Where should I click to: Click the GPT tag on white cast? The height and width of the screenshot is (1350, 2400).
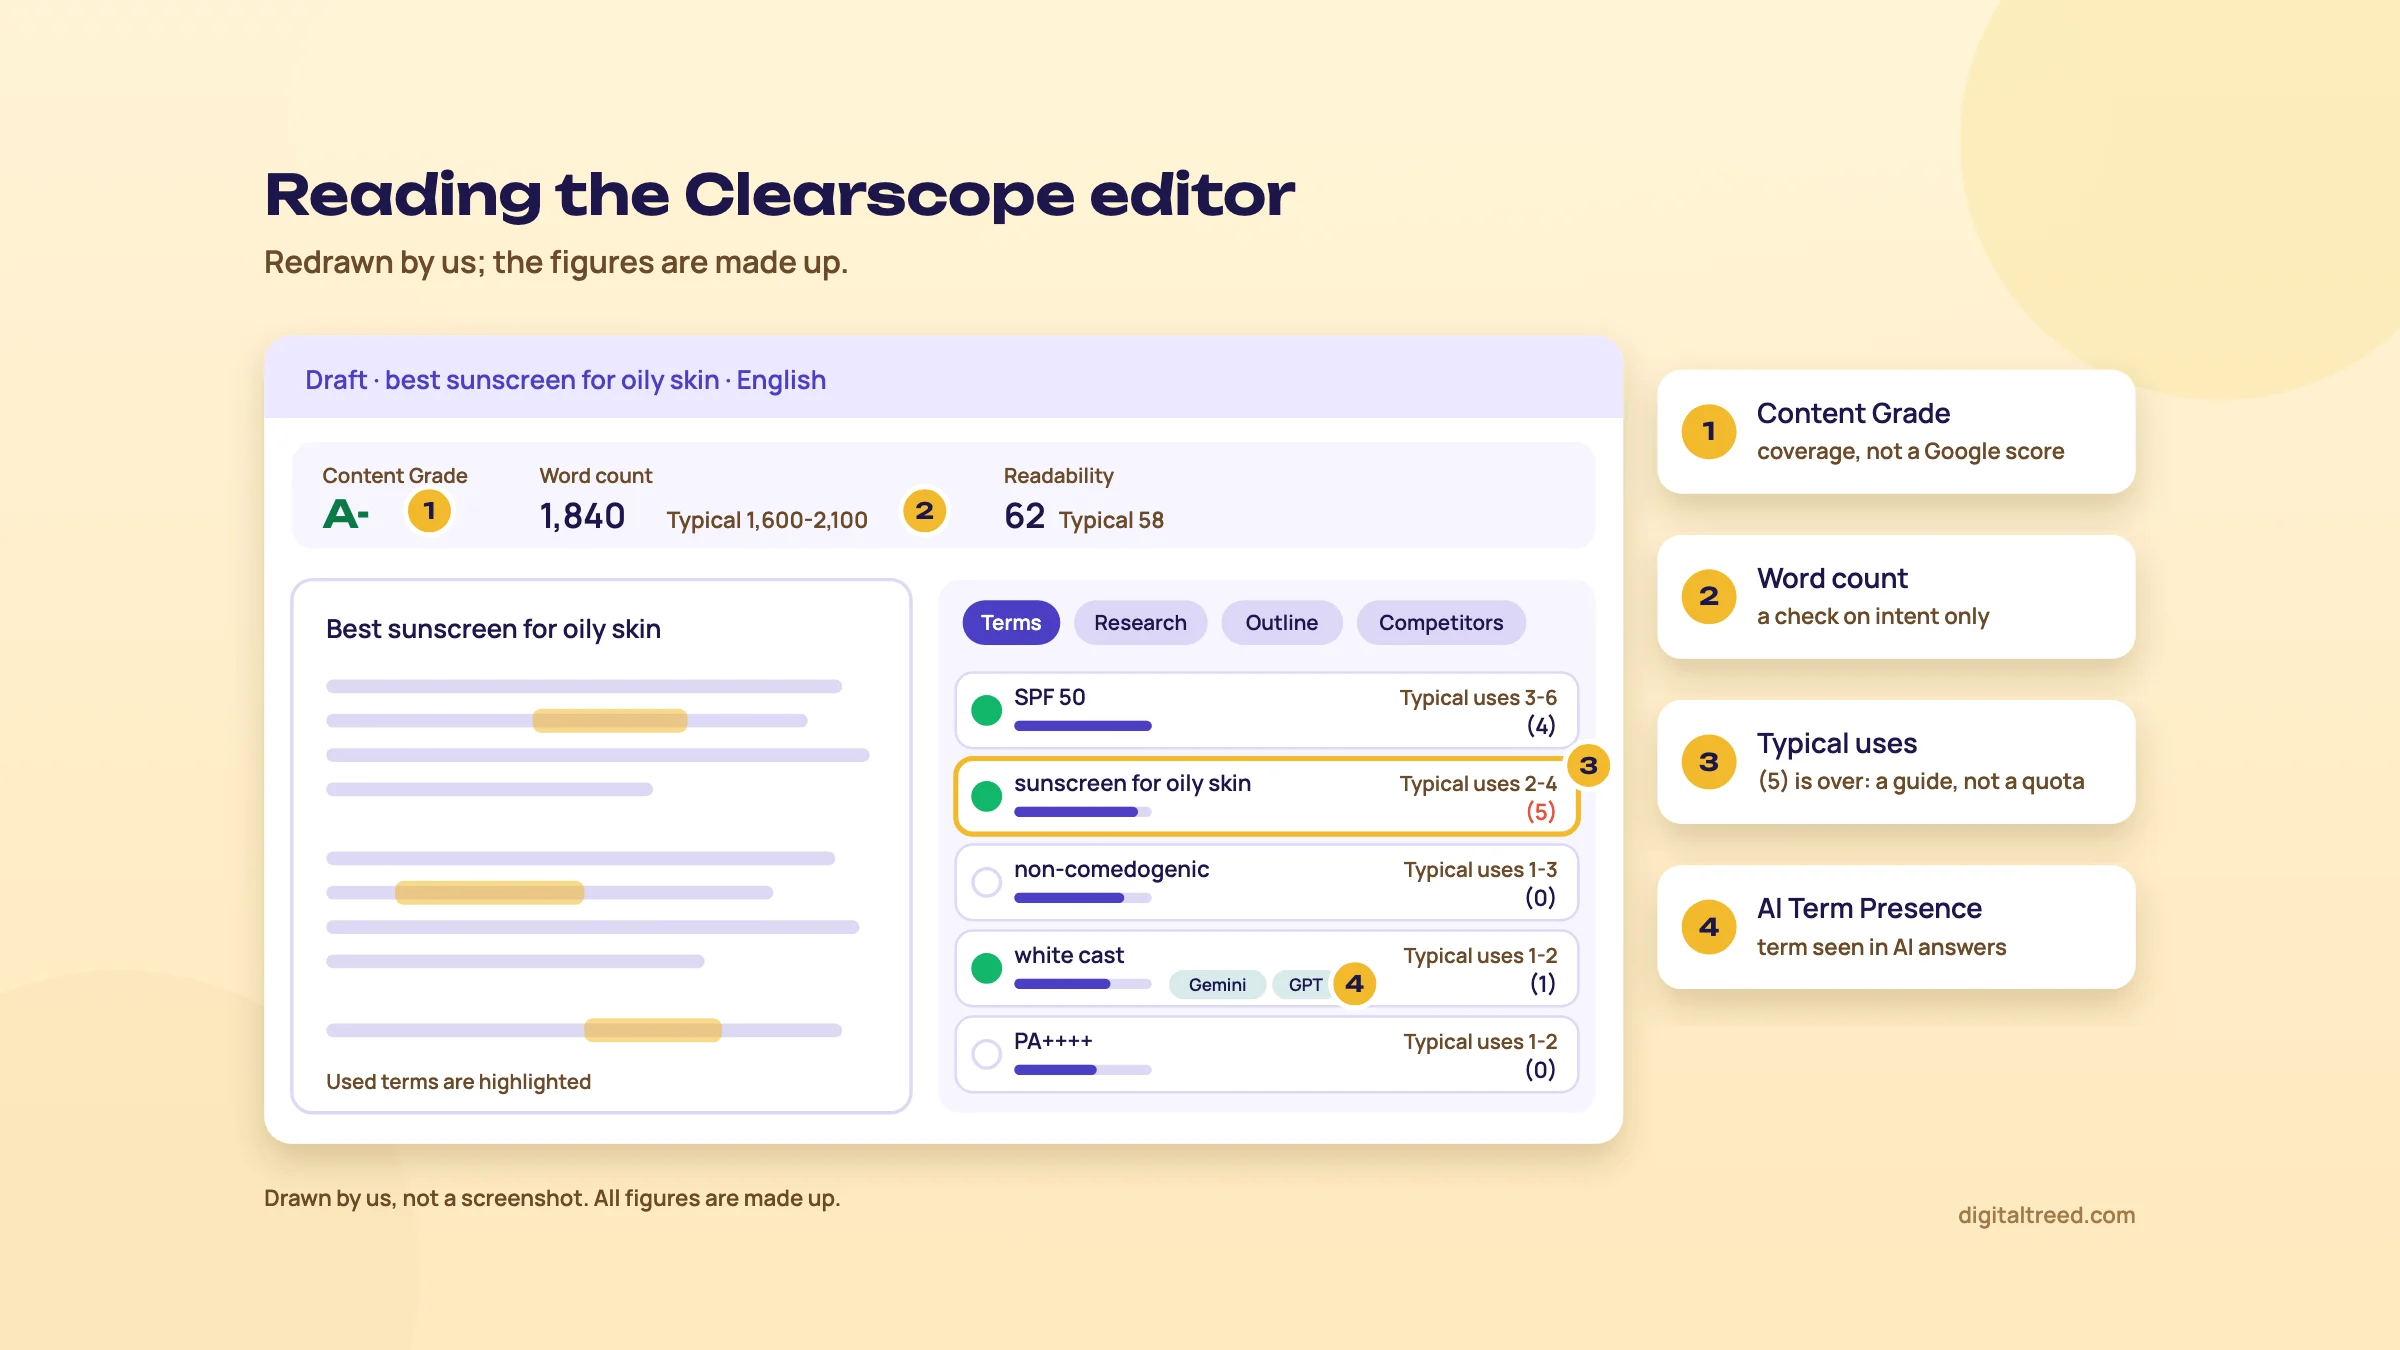click(1304, 985)
